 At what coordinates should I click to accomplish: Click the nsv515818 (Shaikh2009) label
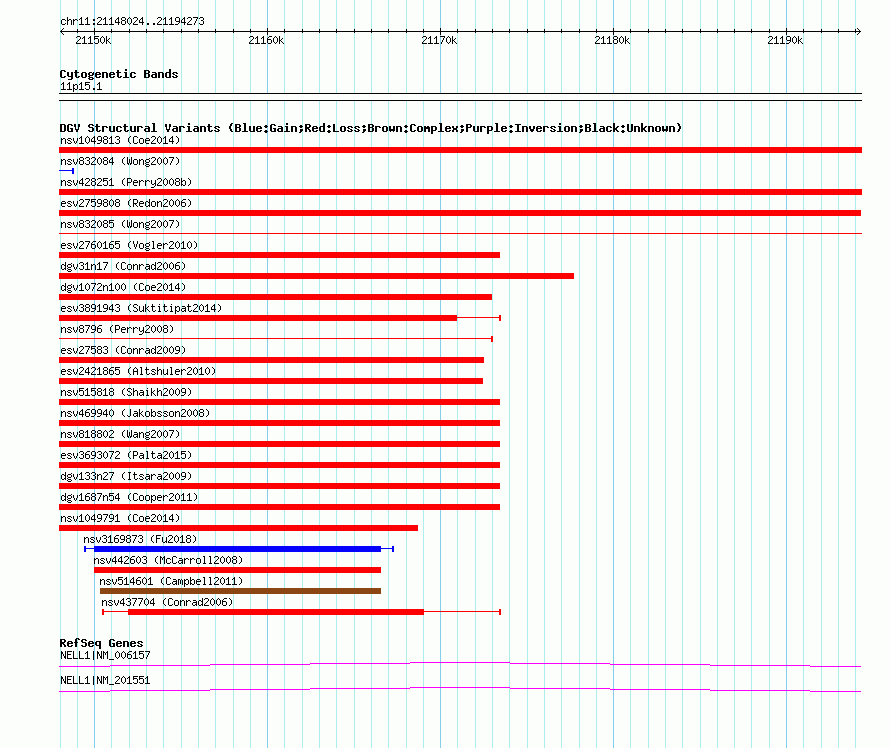click(x=126, y=392)
